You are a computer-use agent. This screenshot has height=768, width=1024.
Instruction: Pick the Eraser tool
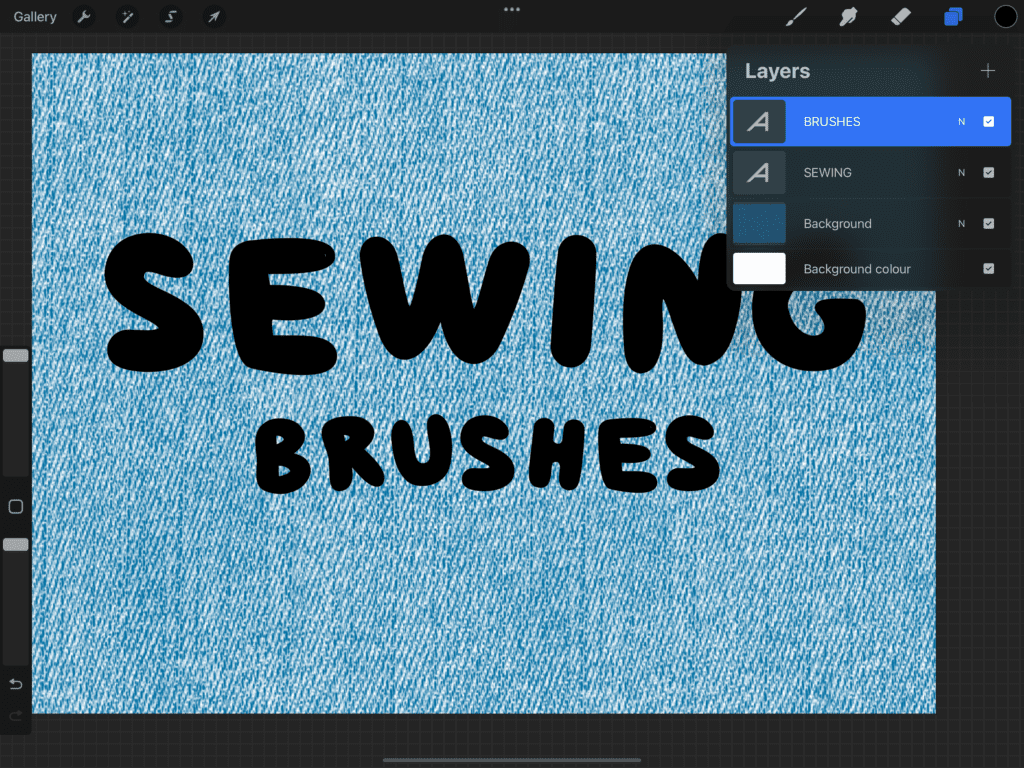(x=901, y=17)
